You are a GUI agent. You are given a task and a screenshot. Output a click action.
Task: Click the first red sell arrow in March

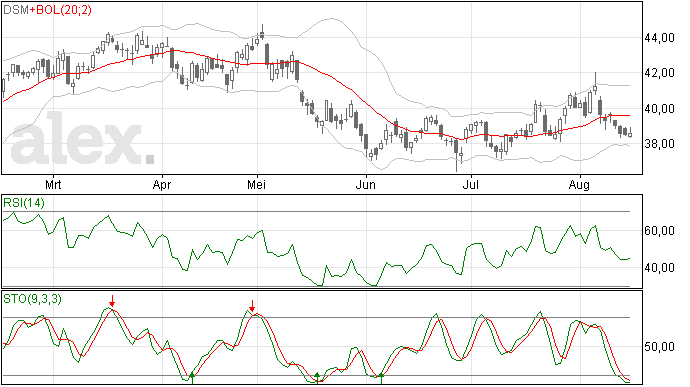(112, 301)
